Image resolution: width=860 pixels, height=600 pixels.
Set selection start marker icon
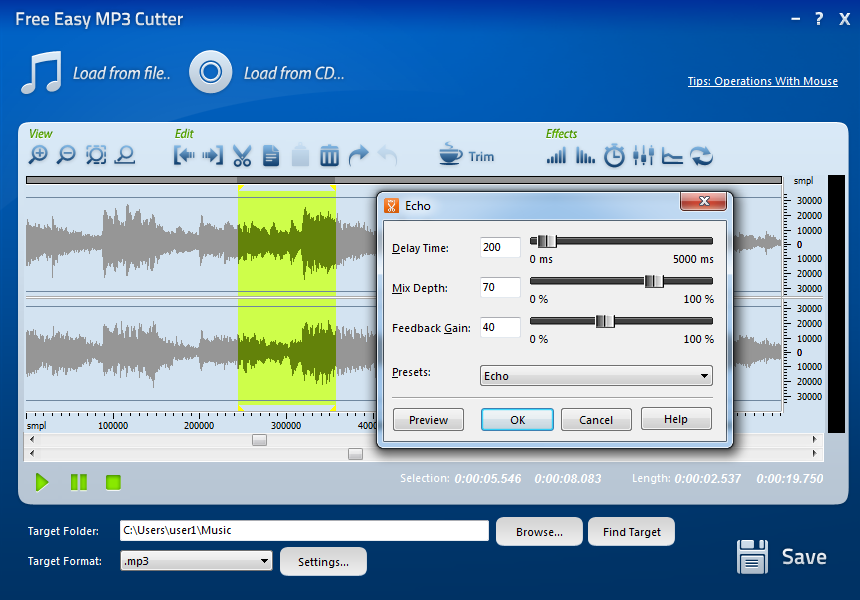[x=184, y=156]
